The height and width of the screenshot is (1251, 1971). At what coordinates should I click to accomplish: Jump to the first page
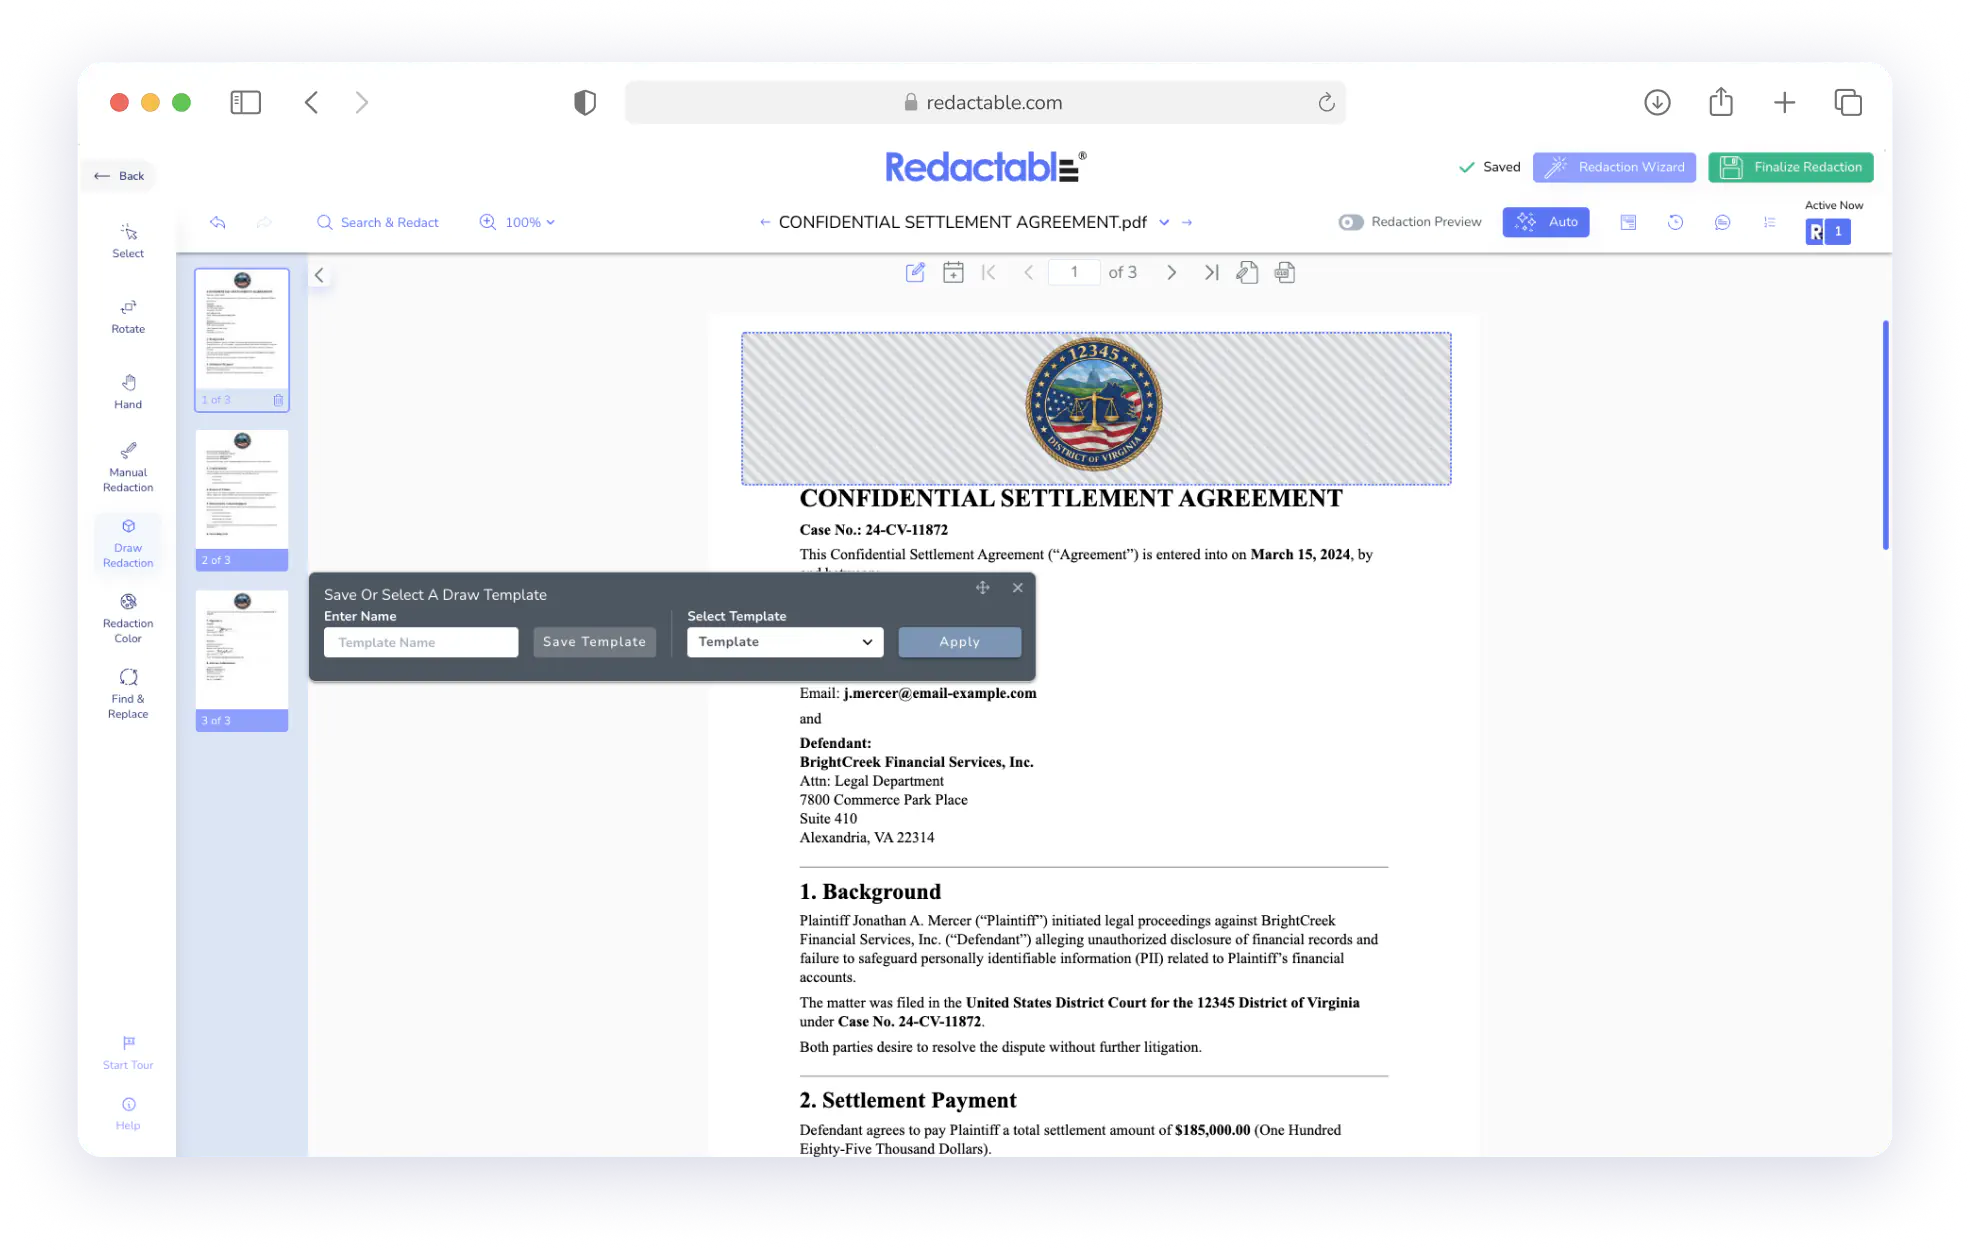(989, 272)
